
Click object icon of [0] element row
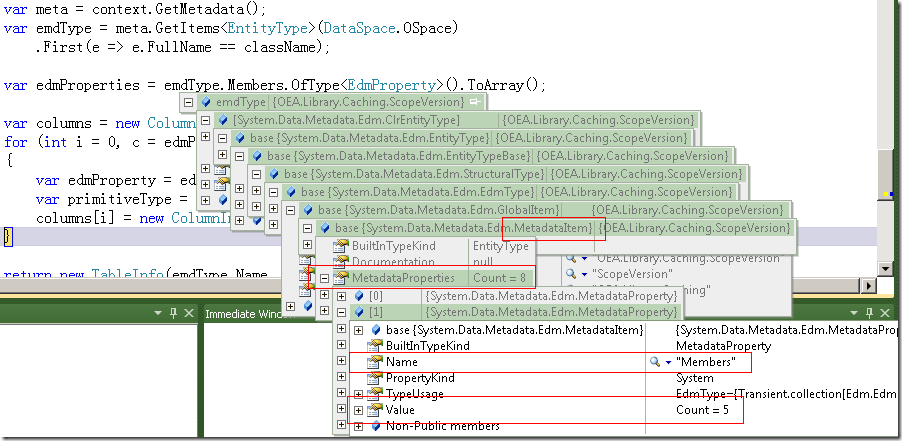coord(359,296)
